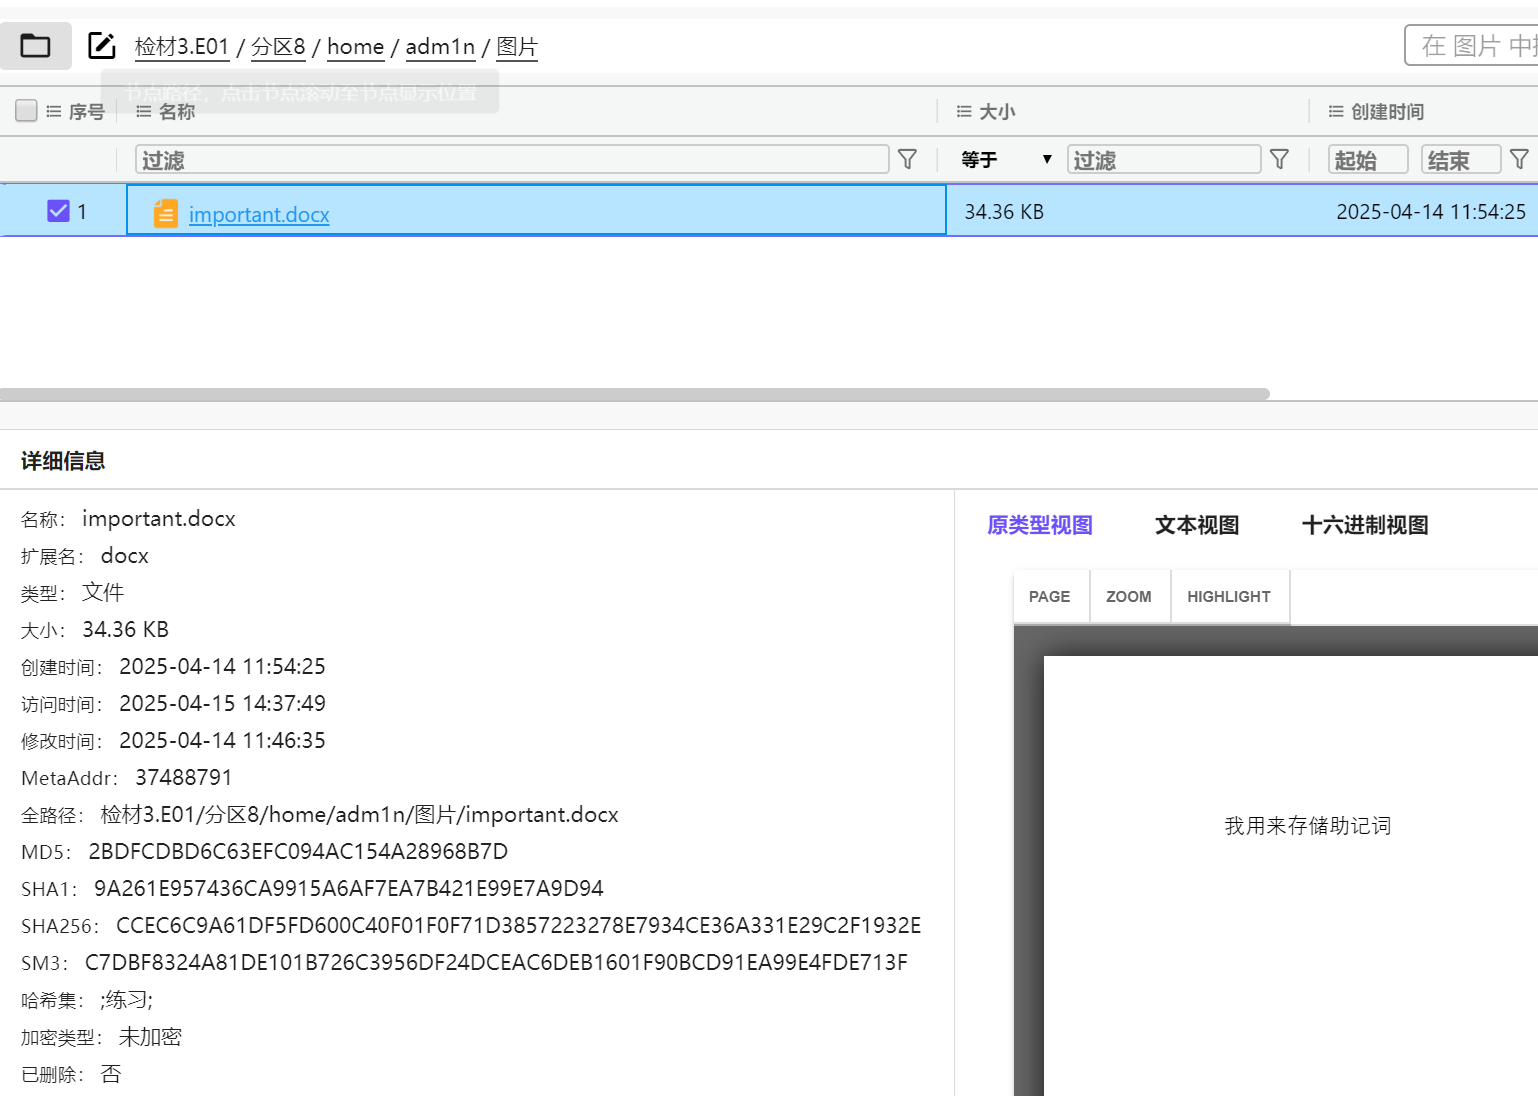
Task: Open the PAGE viewer tab
Action: tap(1050, 596)
